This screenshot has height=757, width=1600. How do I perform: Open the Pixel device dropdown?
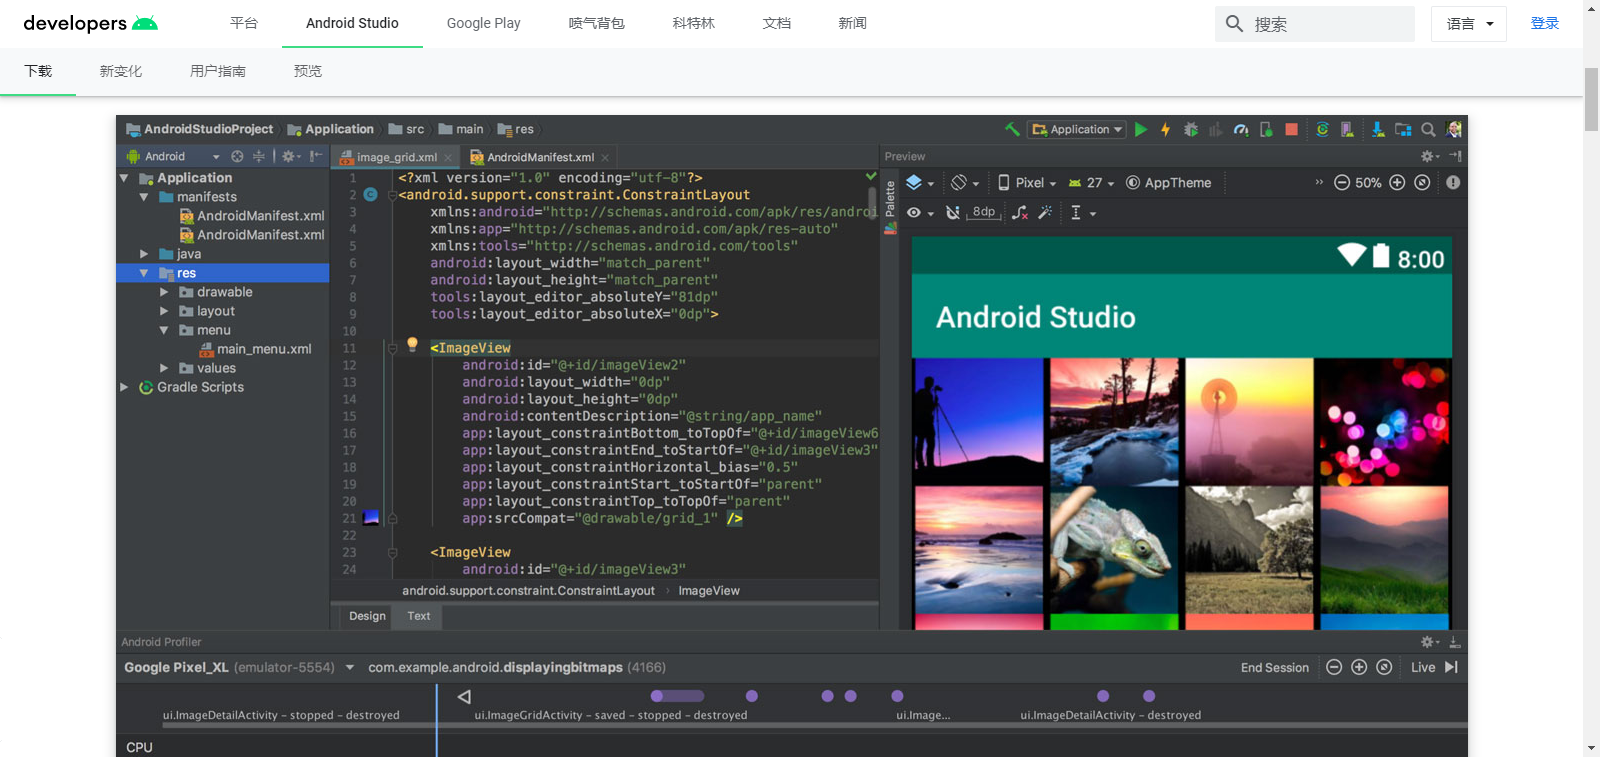coord(1027,182)
